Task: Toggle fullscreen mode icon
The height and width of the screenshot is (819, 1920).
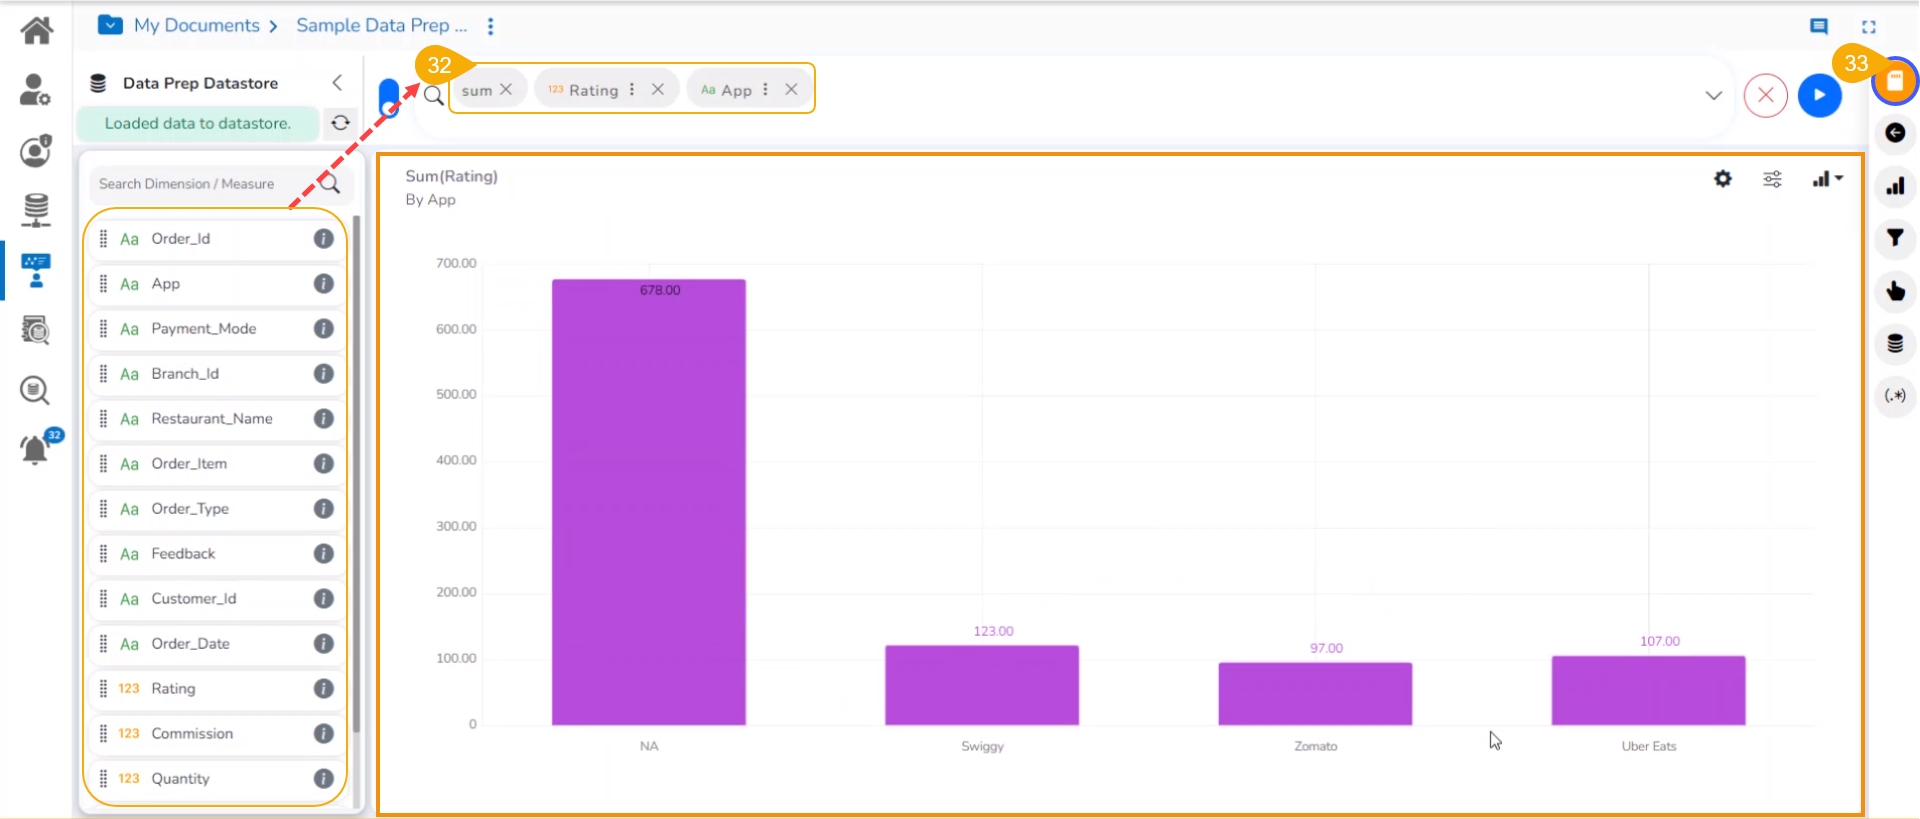Action: pos(1868,27)
